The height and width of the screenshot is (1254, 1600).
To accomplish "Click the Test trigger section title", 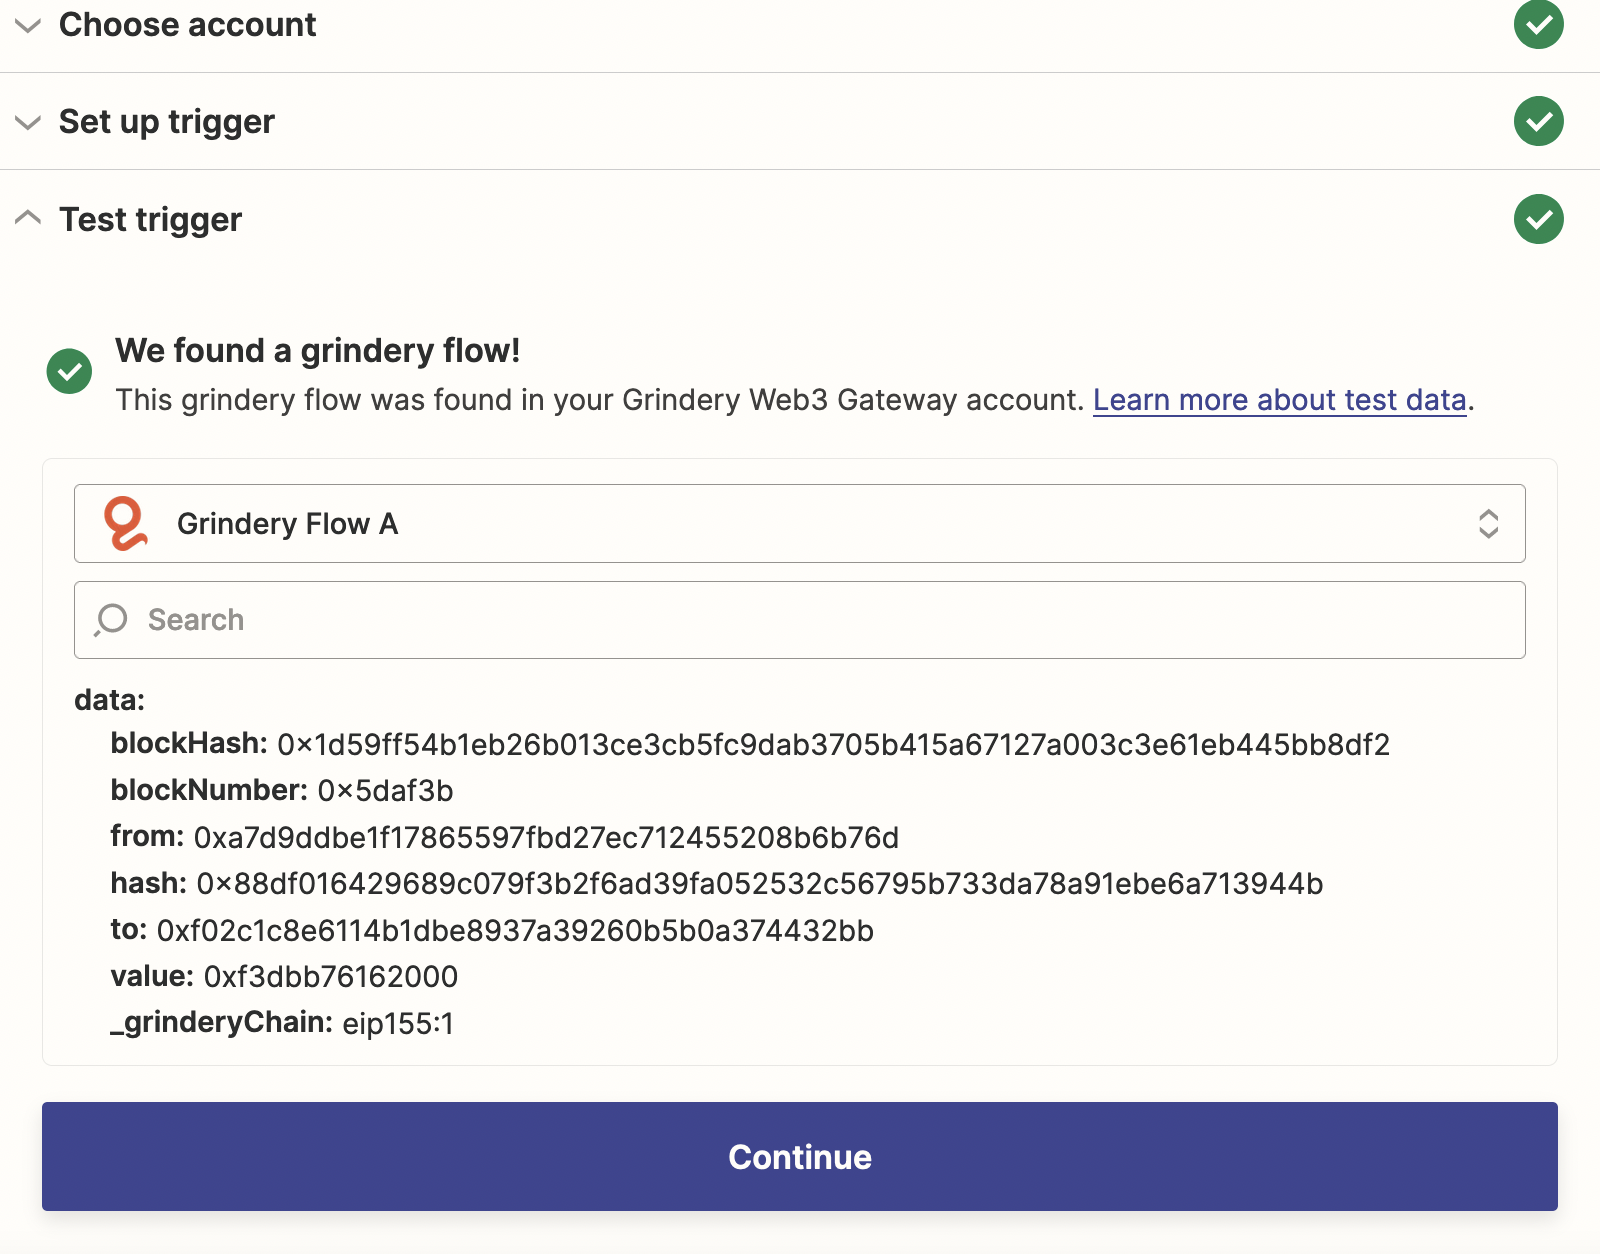I will (x=150, y=220).
